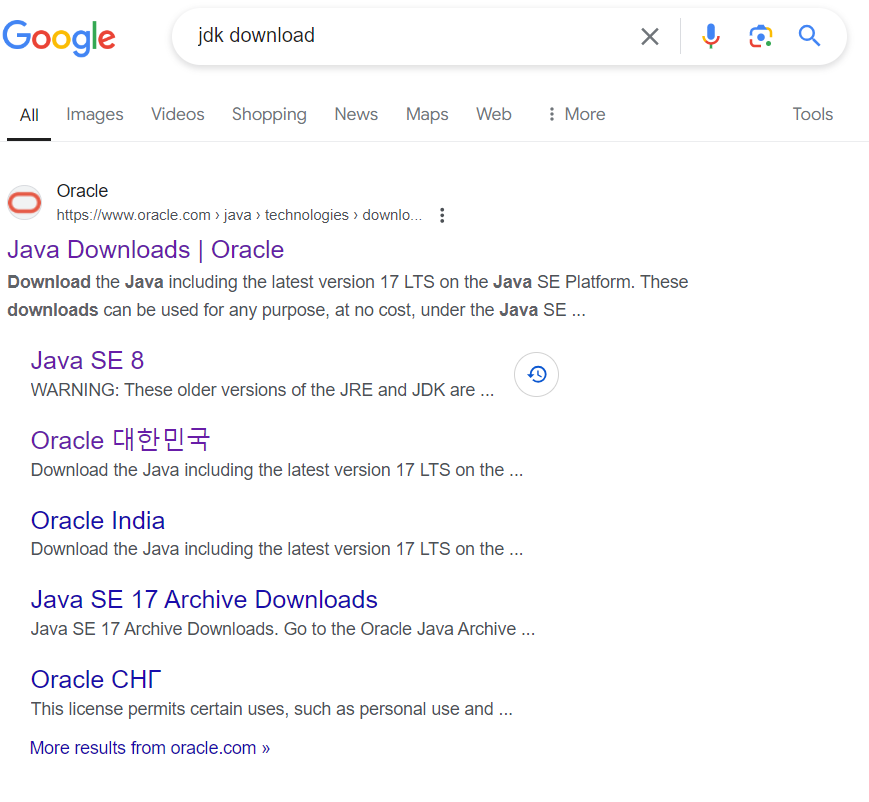
Task: Switch to the News tab
Action: tap(356, 114)
